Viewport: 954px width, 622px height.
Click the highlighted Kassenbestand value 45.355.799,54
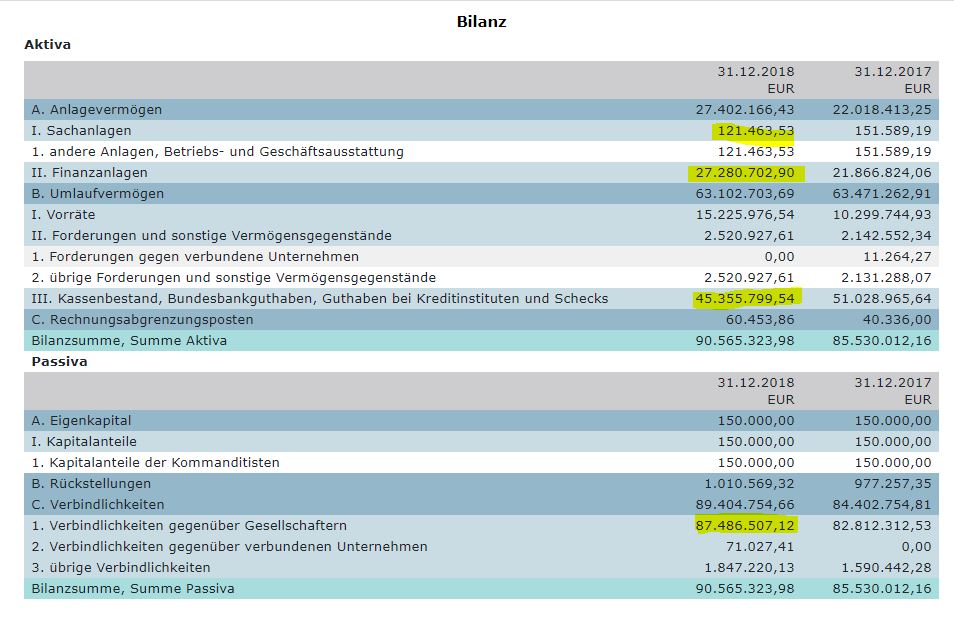click(744, 299)
